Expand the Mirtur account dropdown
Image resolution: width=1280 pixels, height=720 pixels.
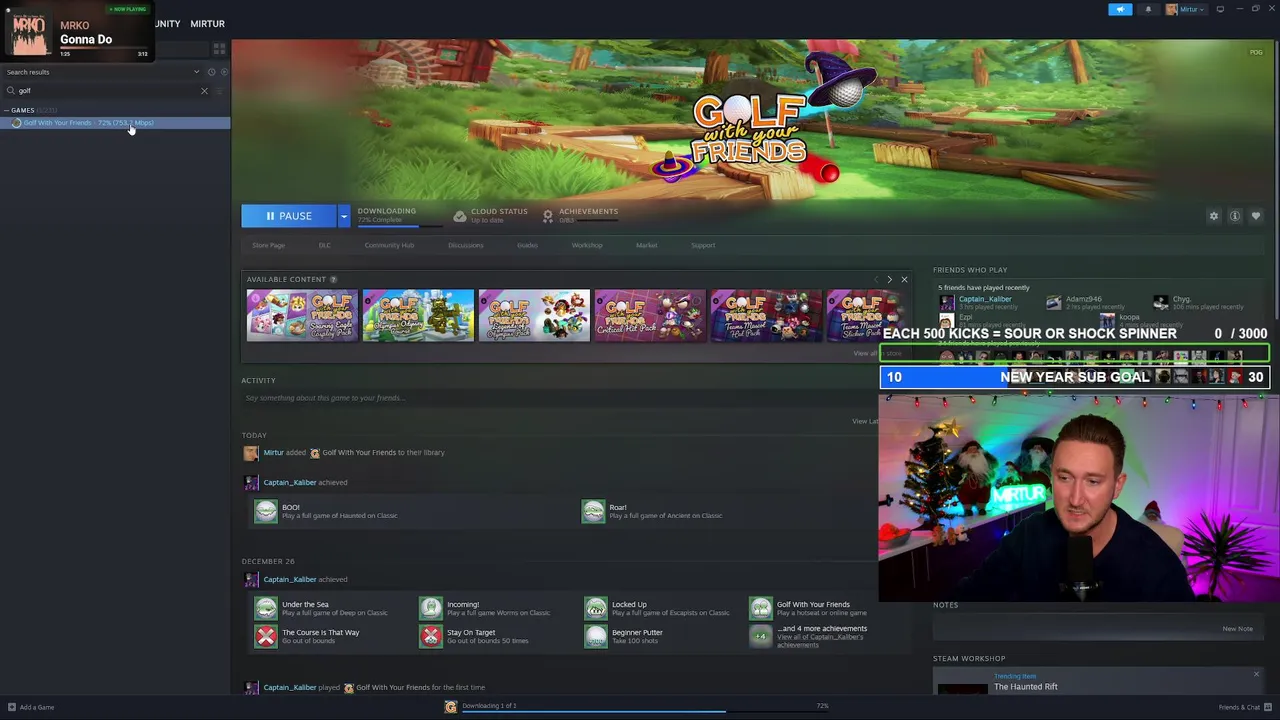tap(1186, 9)
